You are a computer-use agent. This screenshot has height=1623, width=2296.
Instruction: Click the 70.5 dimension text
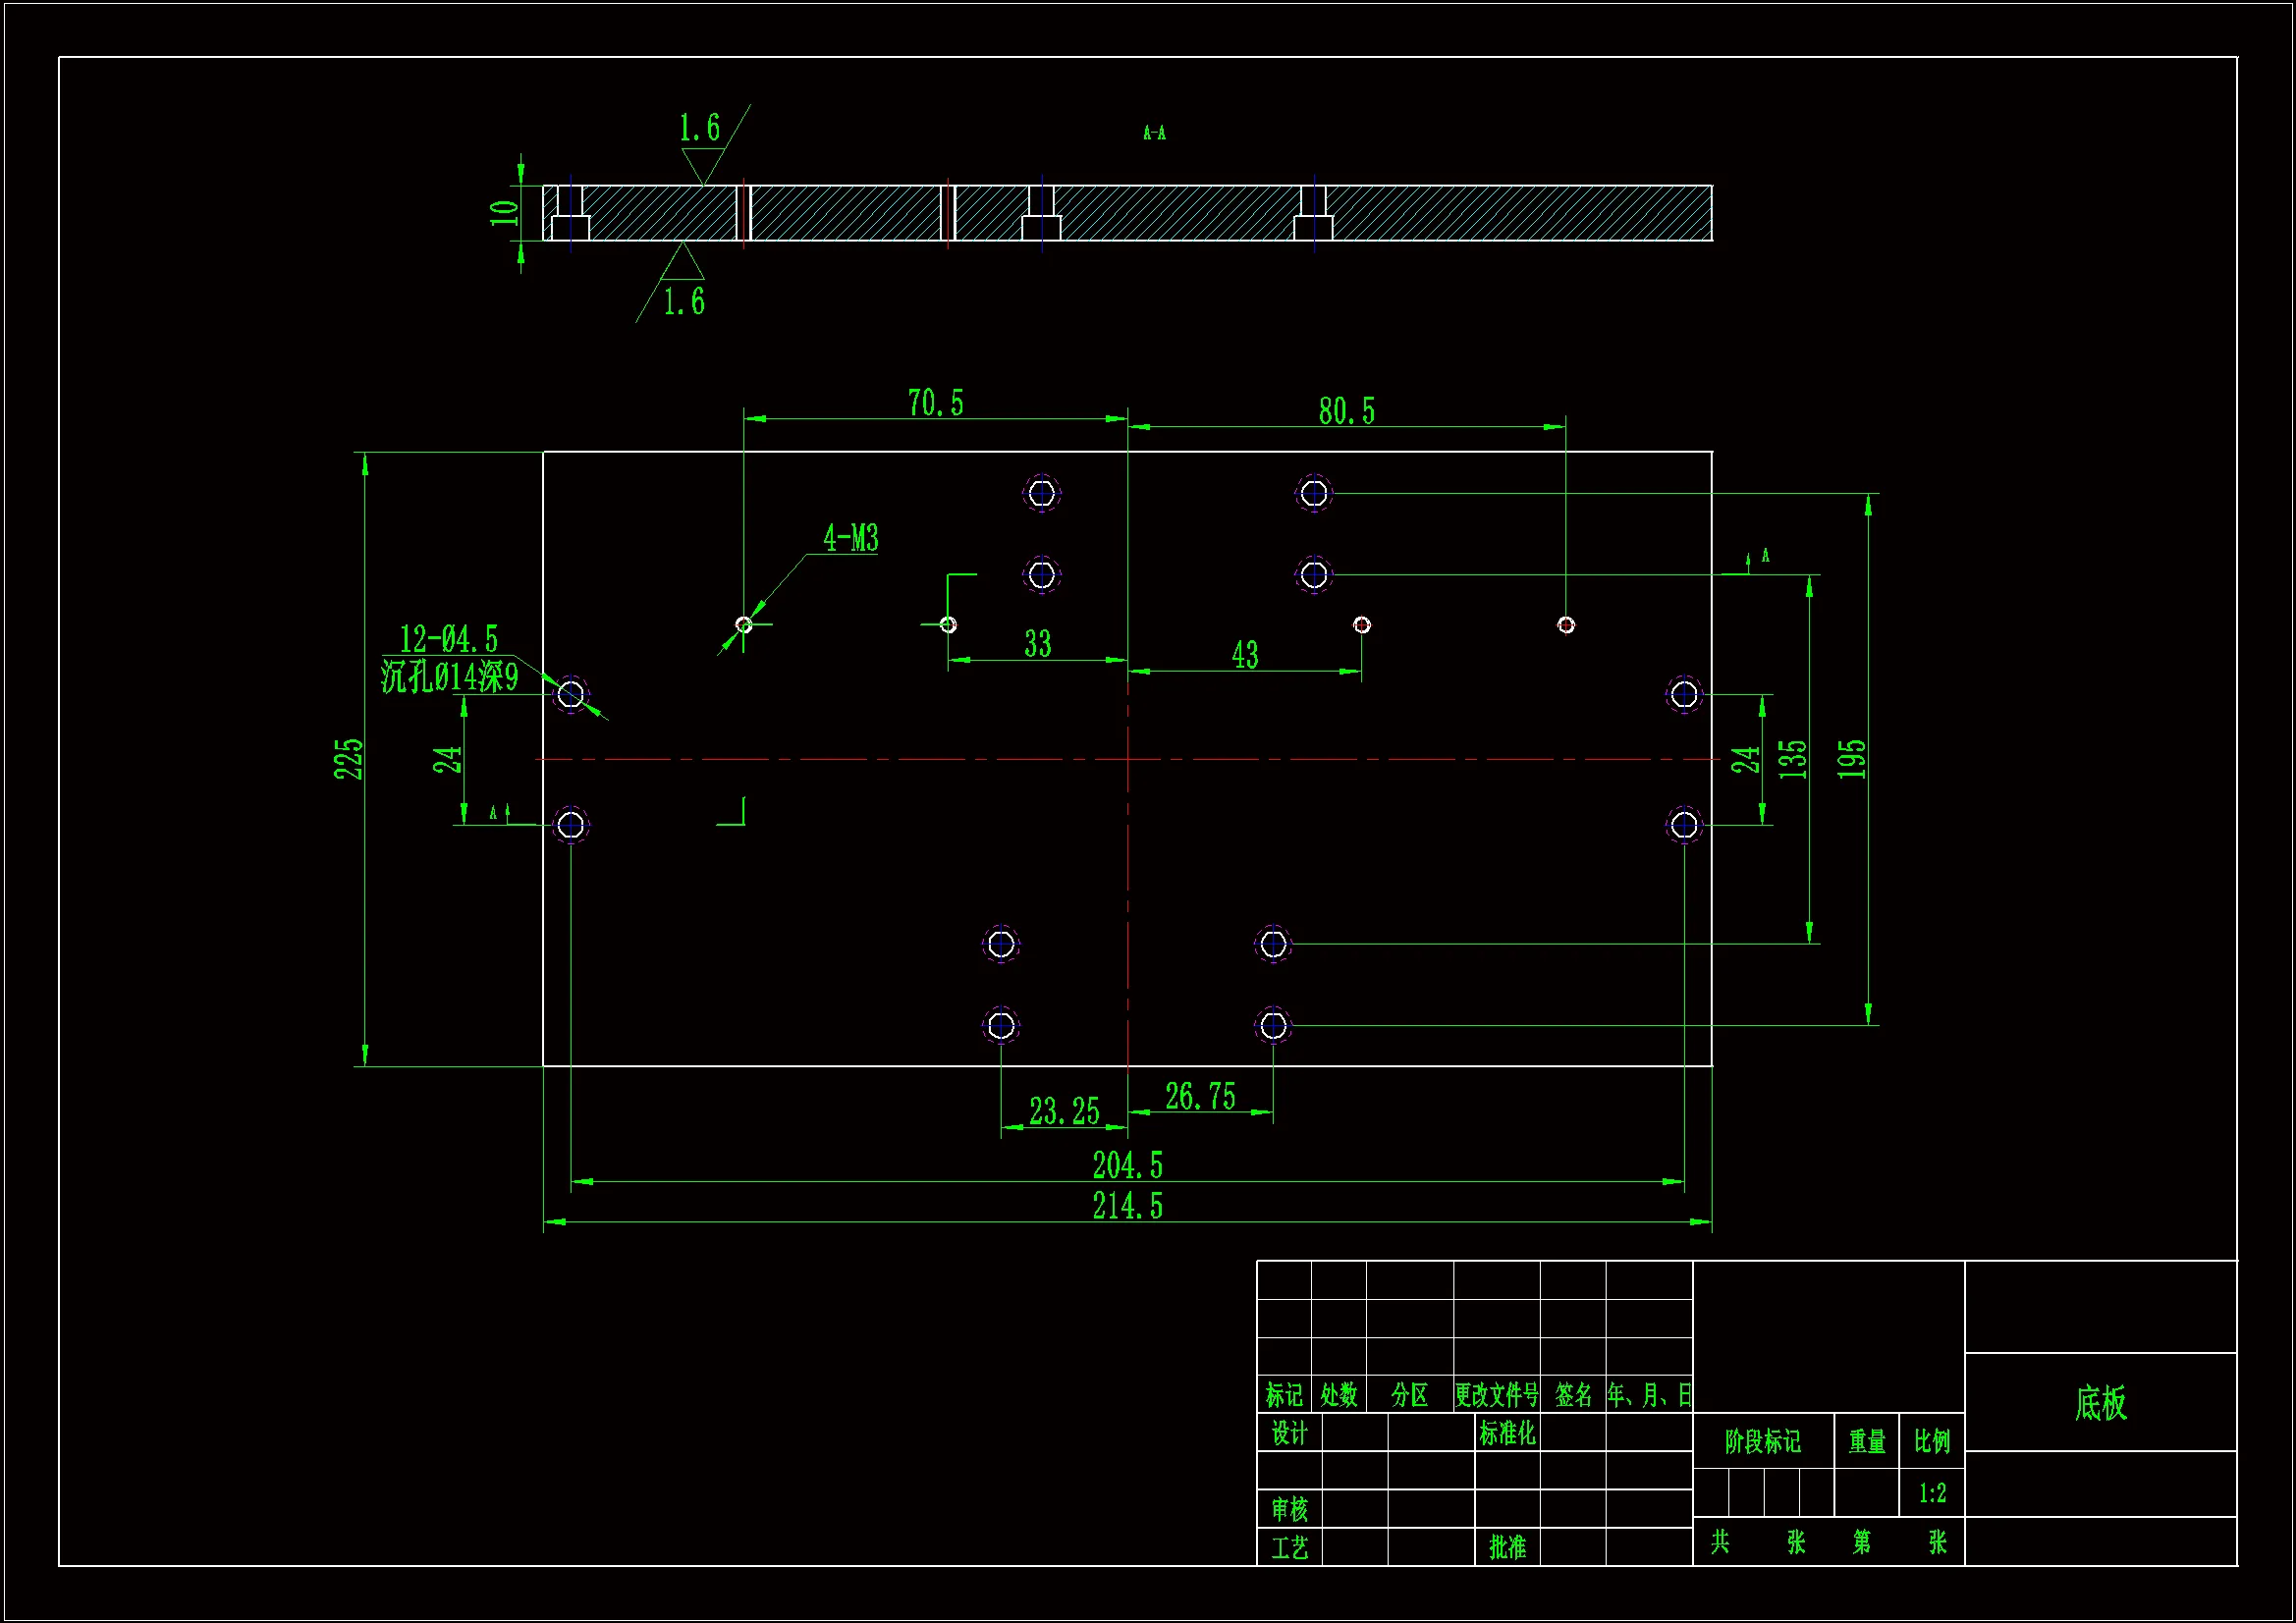pyautogui.click(x=935, y=403)
